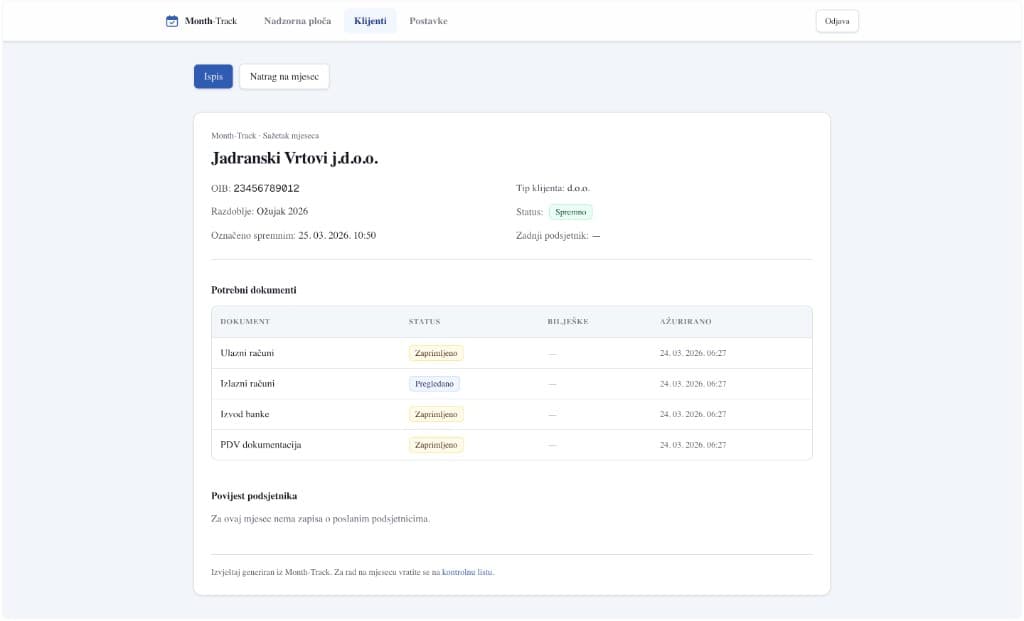1024x621 pixels.
Task: Click the DOKUMENT column header
Action: [x=246, y=322]
